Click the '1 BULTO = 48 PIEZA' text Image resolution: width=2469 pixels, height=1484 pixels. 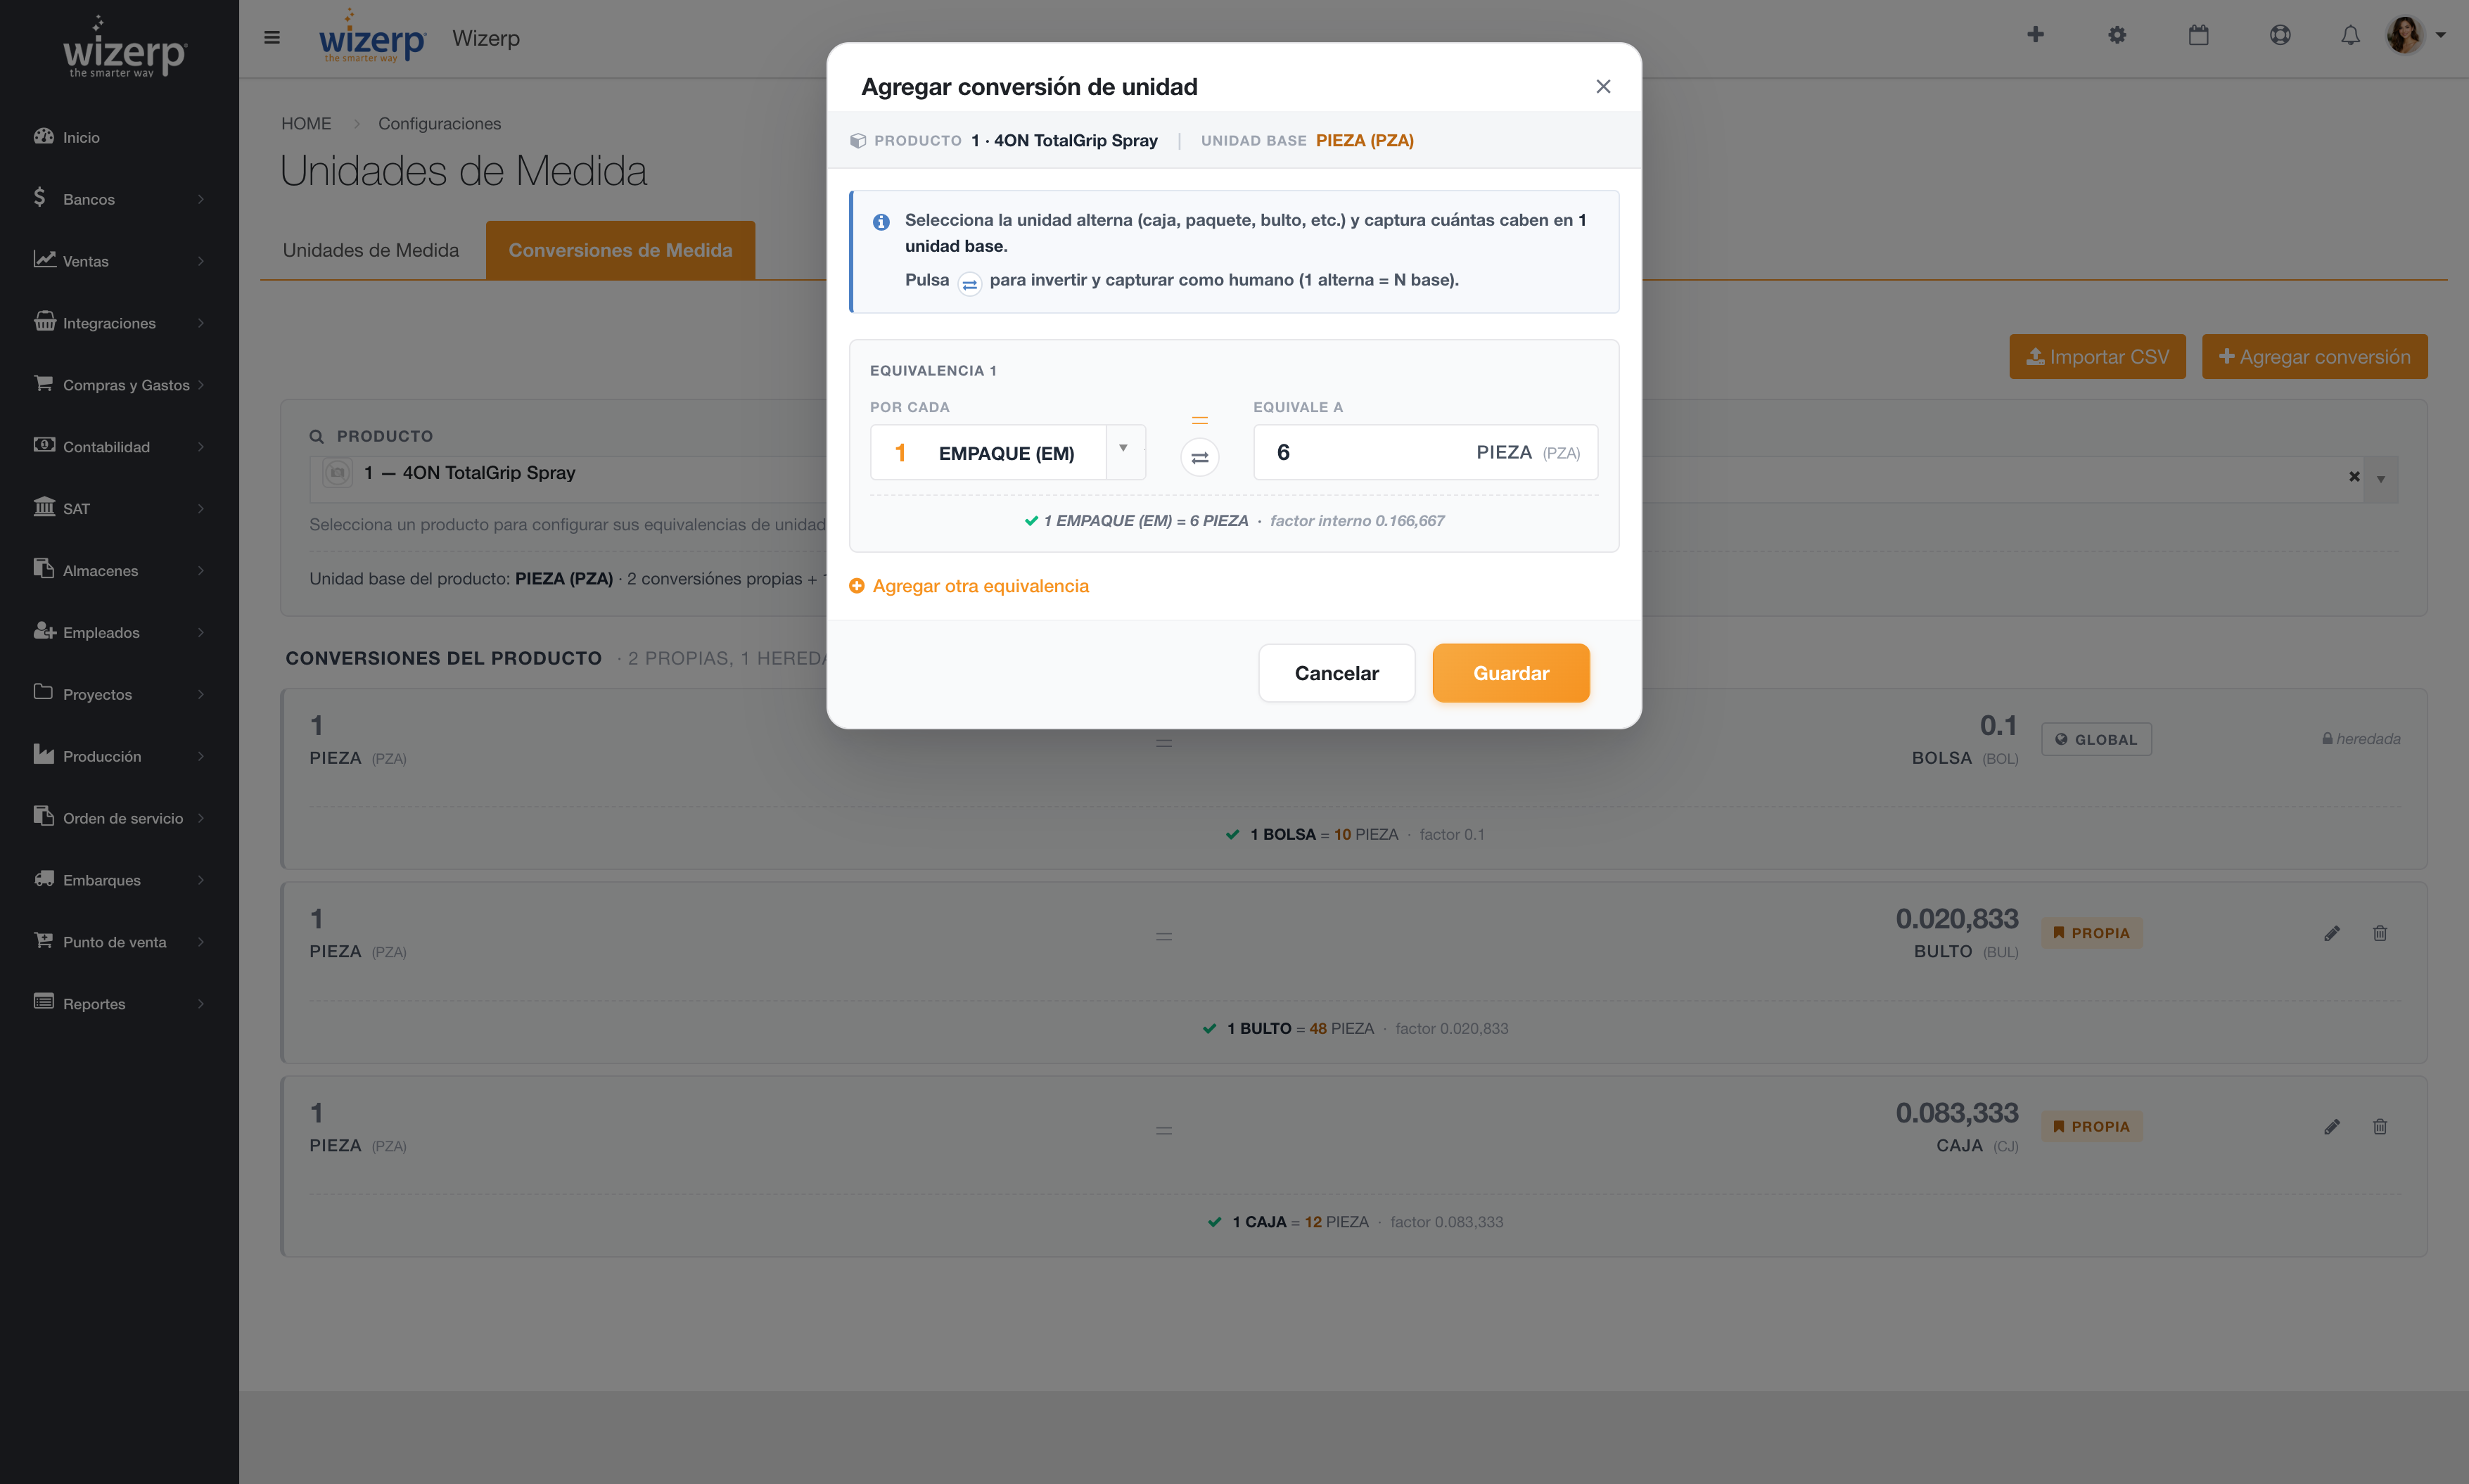(x=1300, y=1029)
